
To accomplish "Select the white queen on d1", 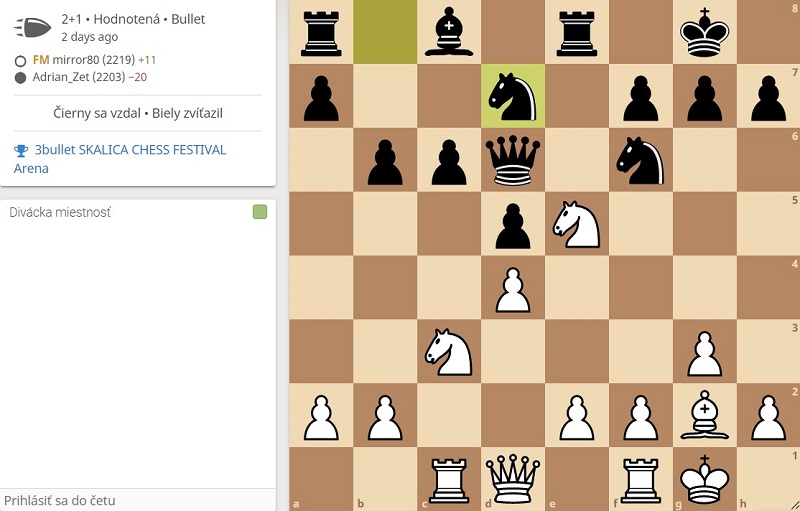I will [513, 480].
